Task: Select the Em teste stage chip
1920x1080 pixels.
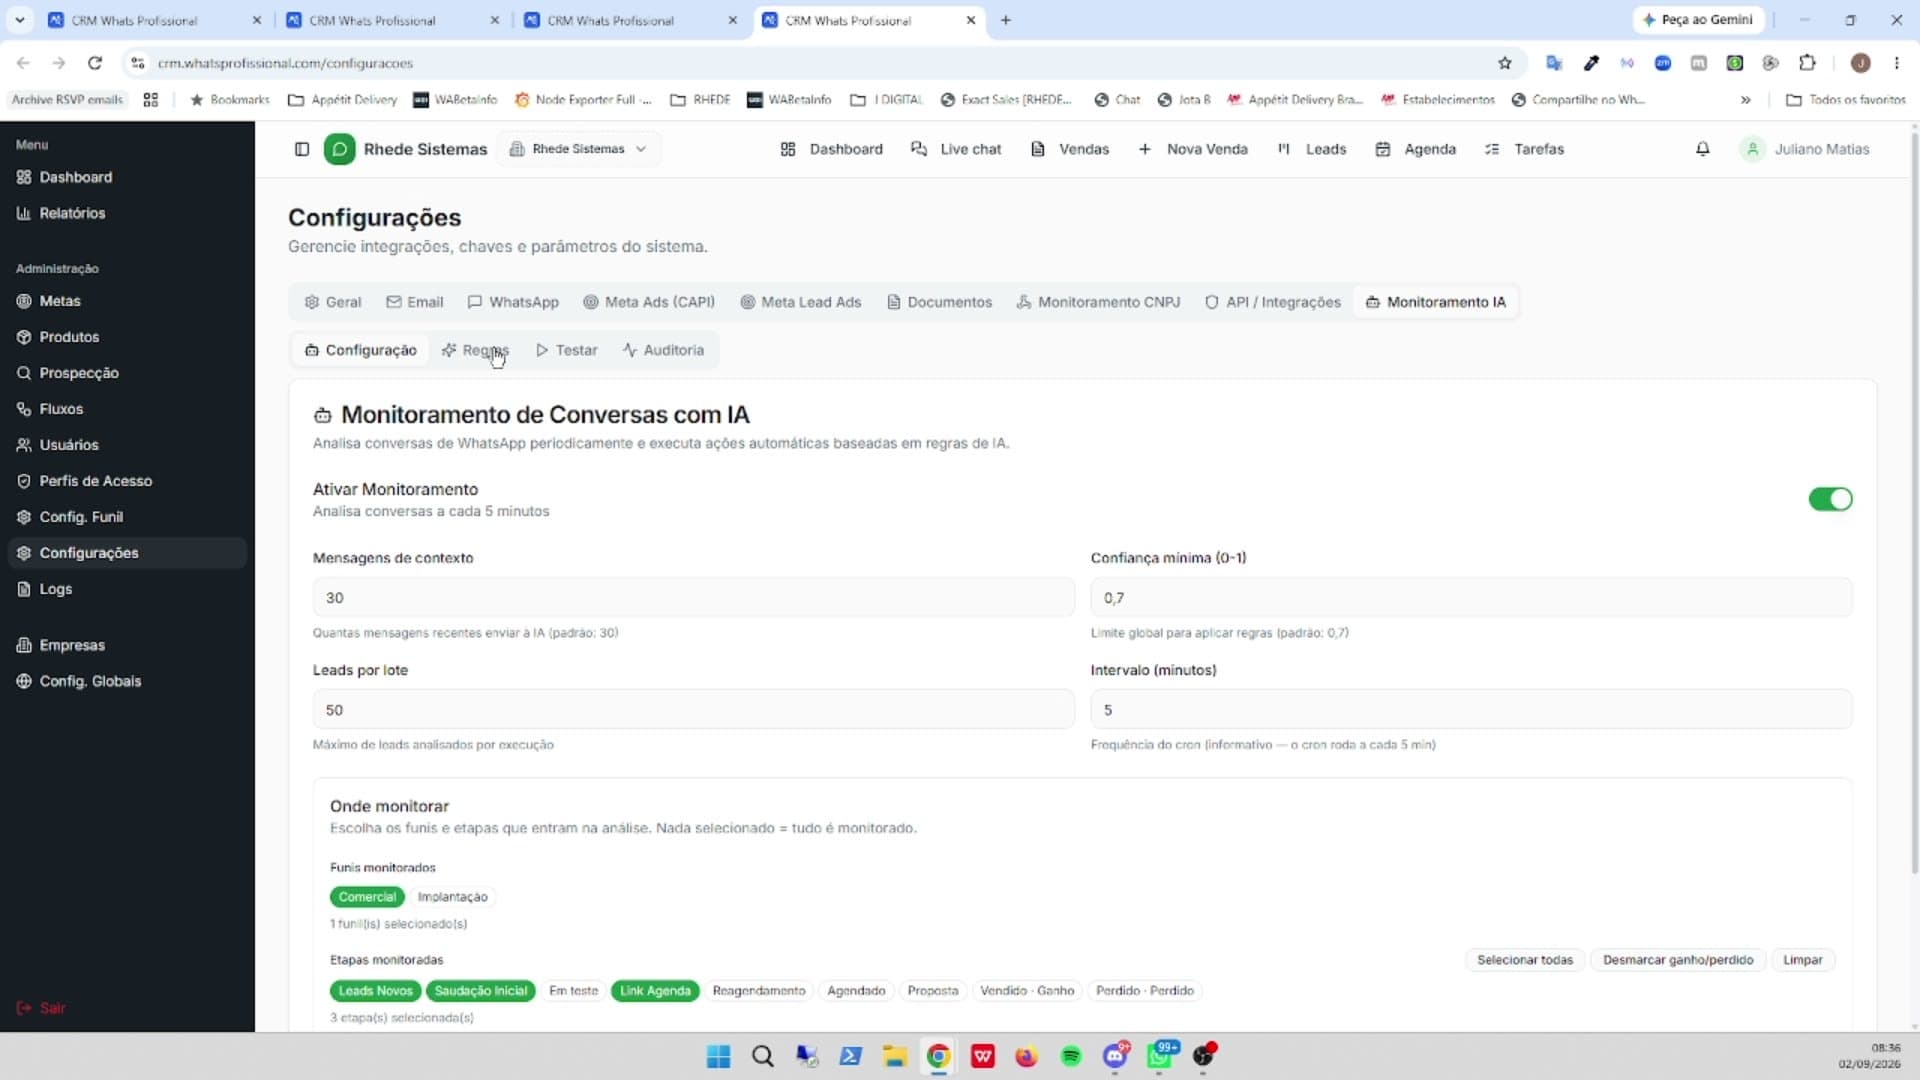Action: coord(573,991)
